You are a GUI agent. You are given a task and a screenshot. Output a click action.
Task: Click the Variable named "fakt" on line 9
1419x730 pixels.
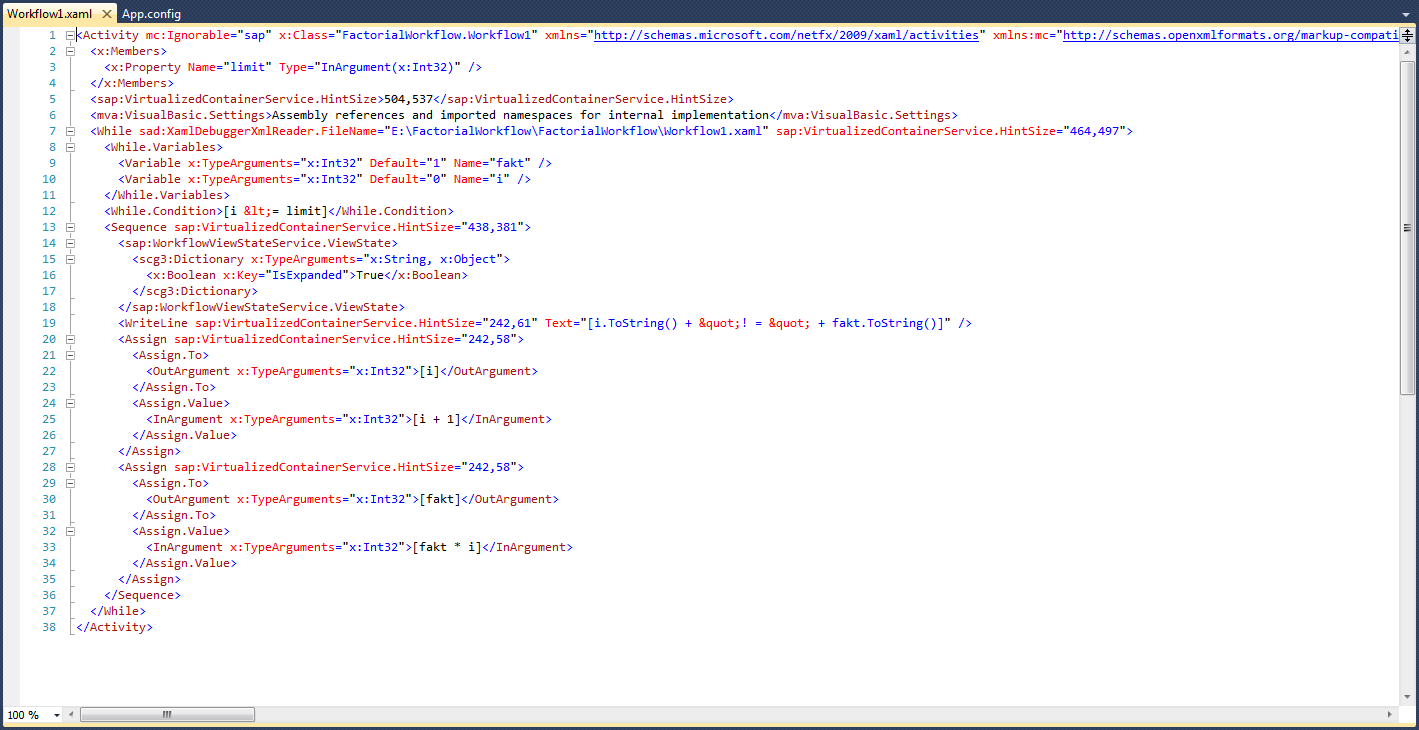point(335,163)
